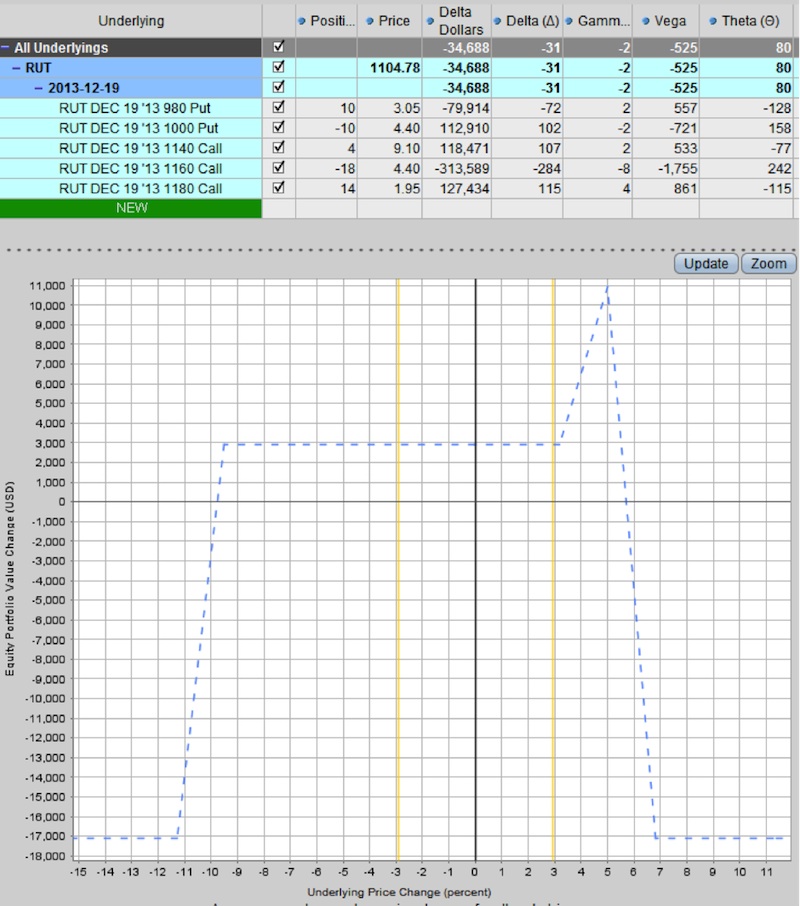Viewport: 800px width, 906px height.
Task: Click the position value -18 for 1160 Call
Action: 345,169
